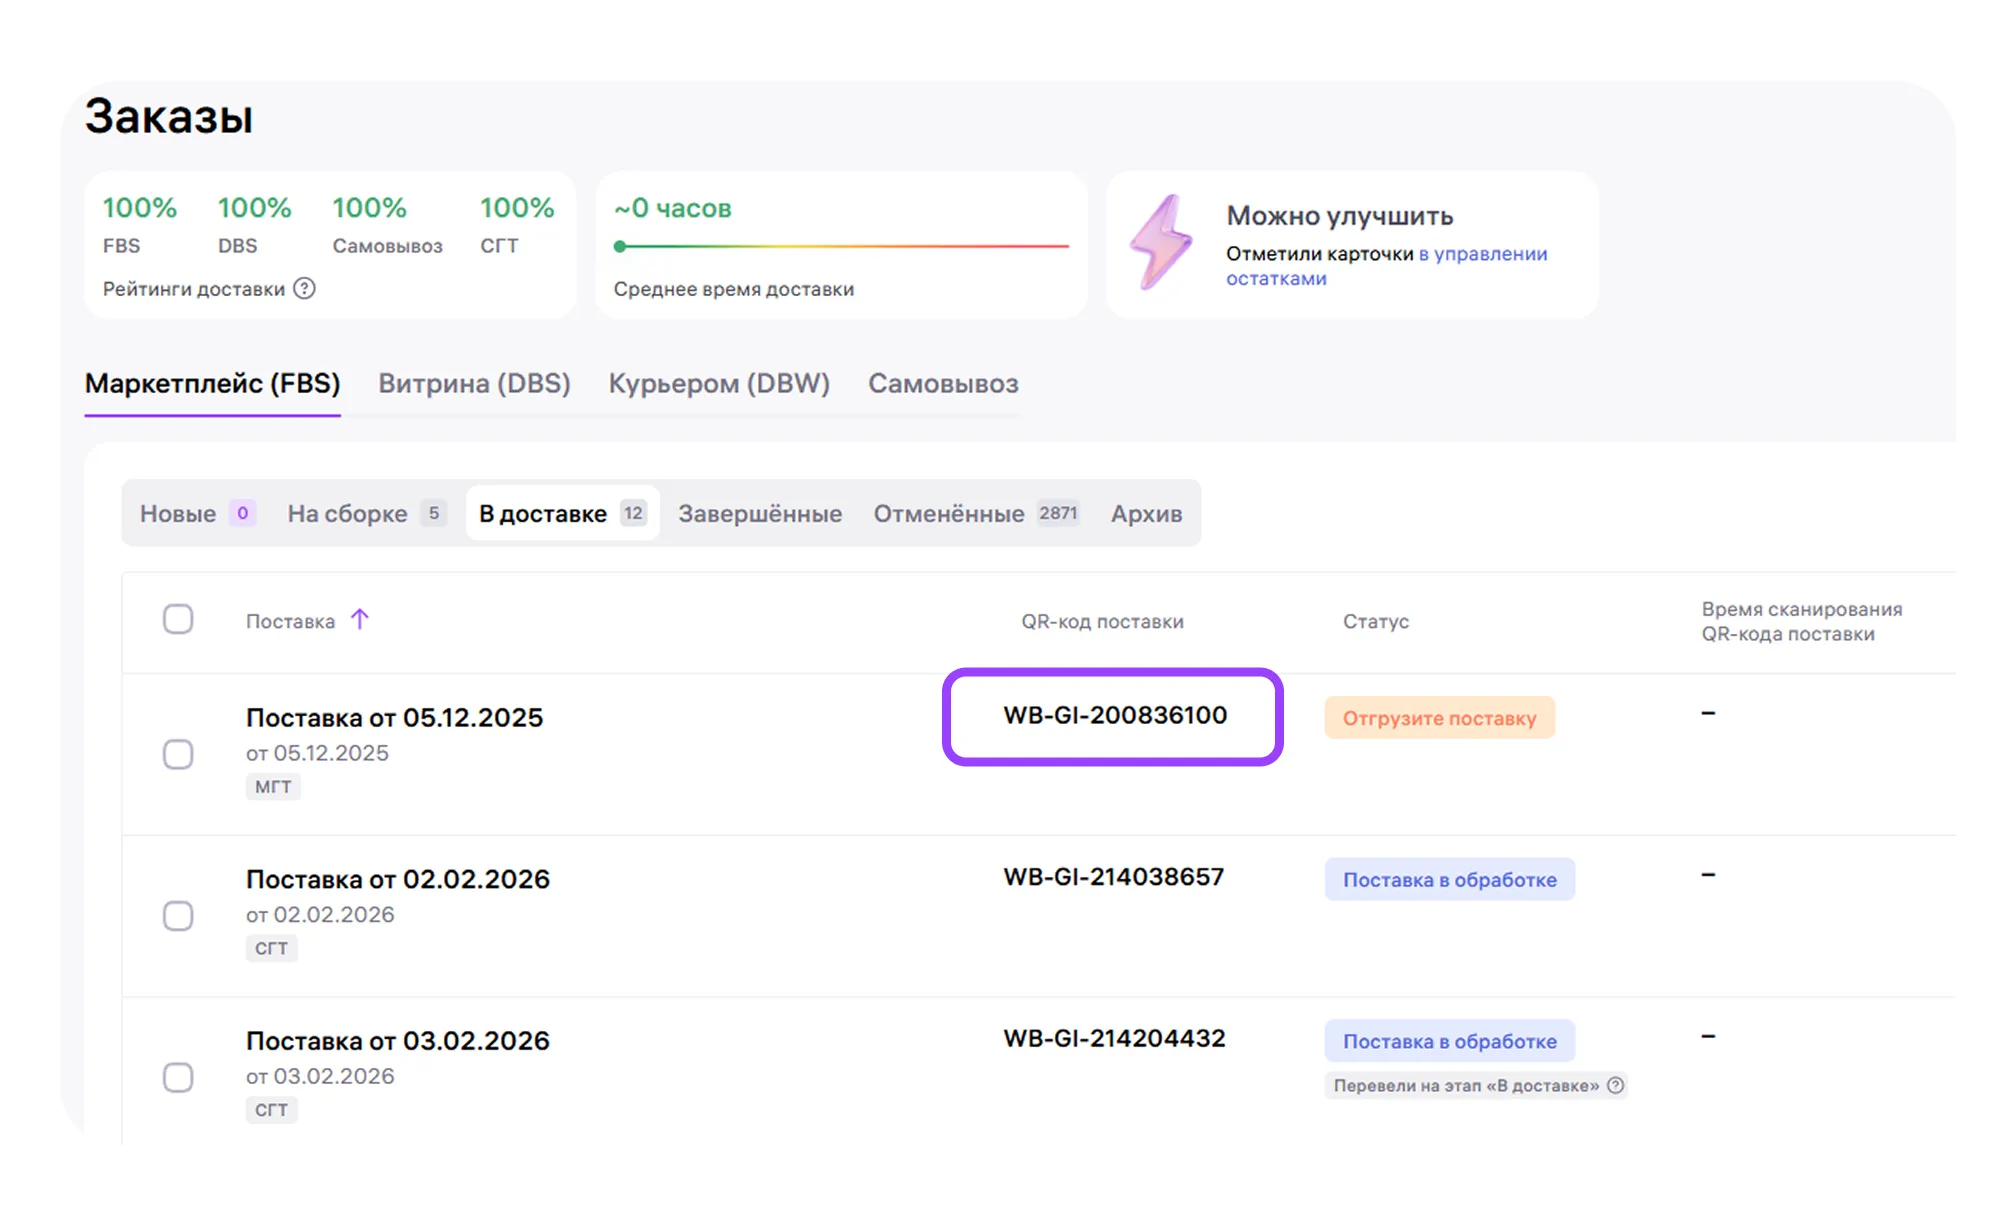Click the СГТ tag under Поставка от 02.02.2026
The height and width of the screenshot is (1227, 2016).
click(271, 948)
